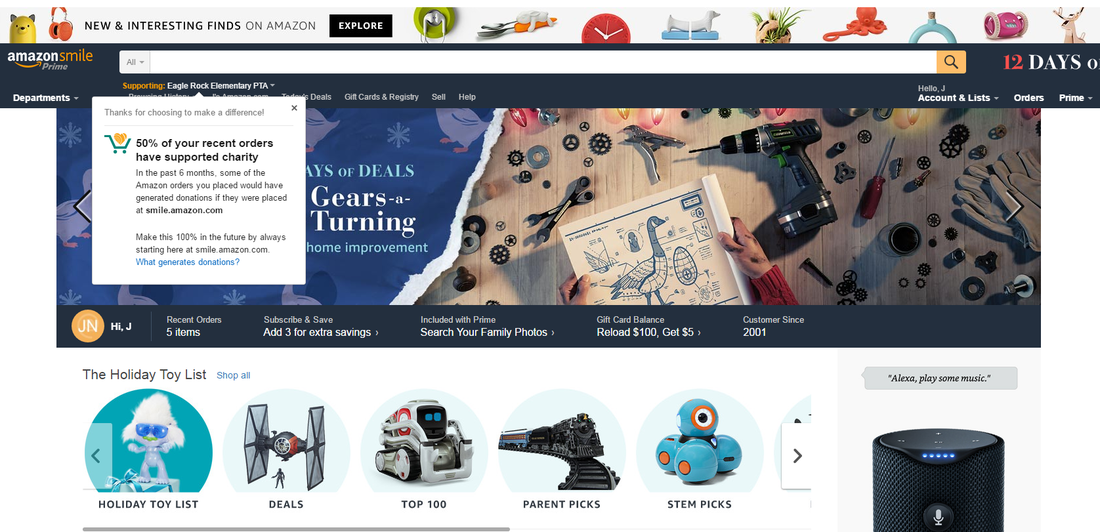Click the EXPLORE button in top banner
Image resolution: width=1100 pixels, height=532 pixels.
[x=361, y=26]
